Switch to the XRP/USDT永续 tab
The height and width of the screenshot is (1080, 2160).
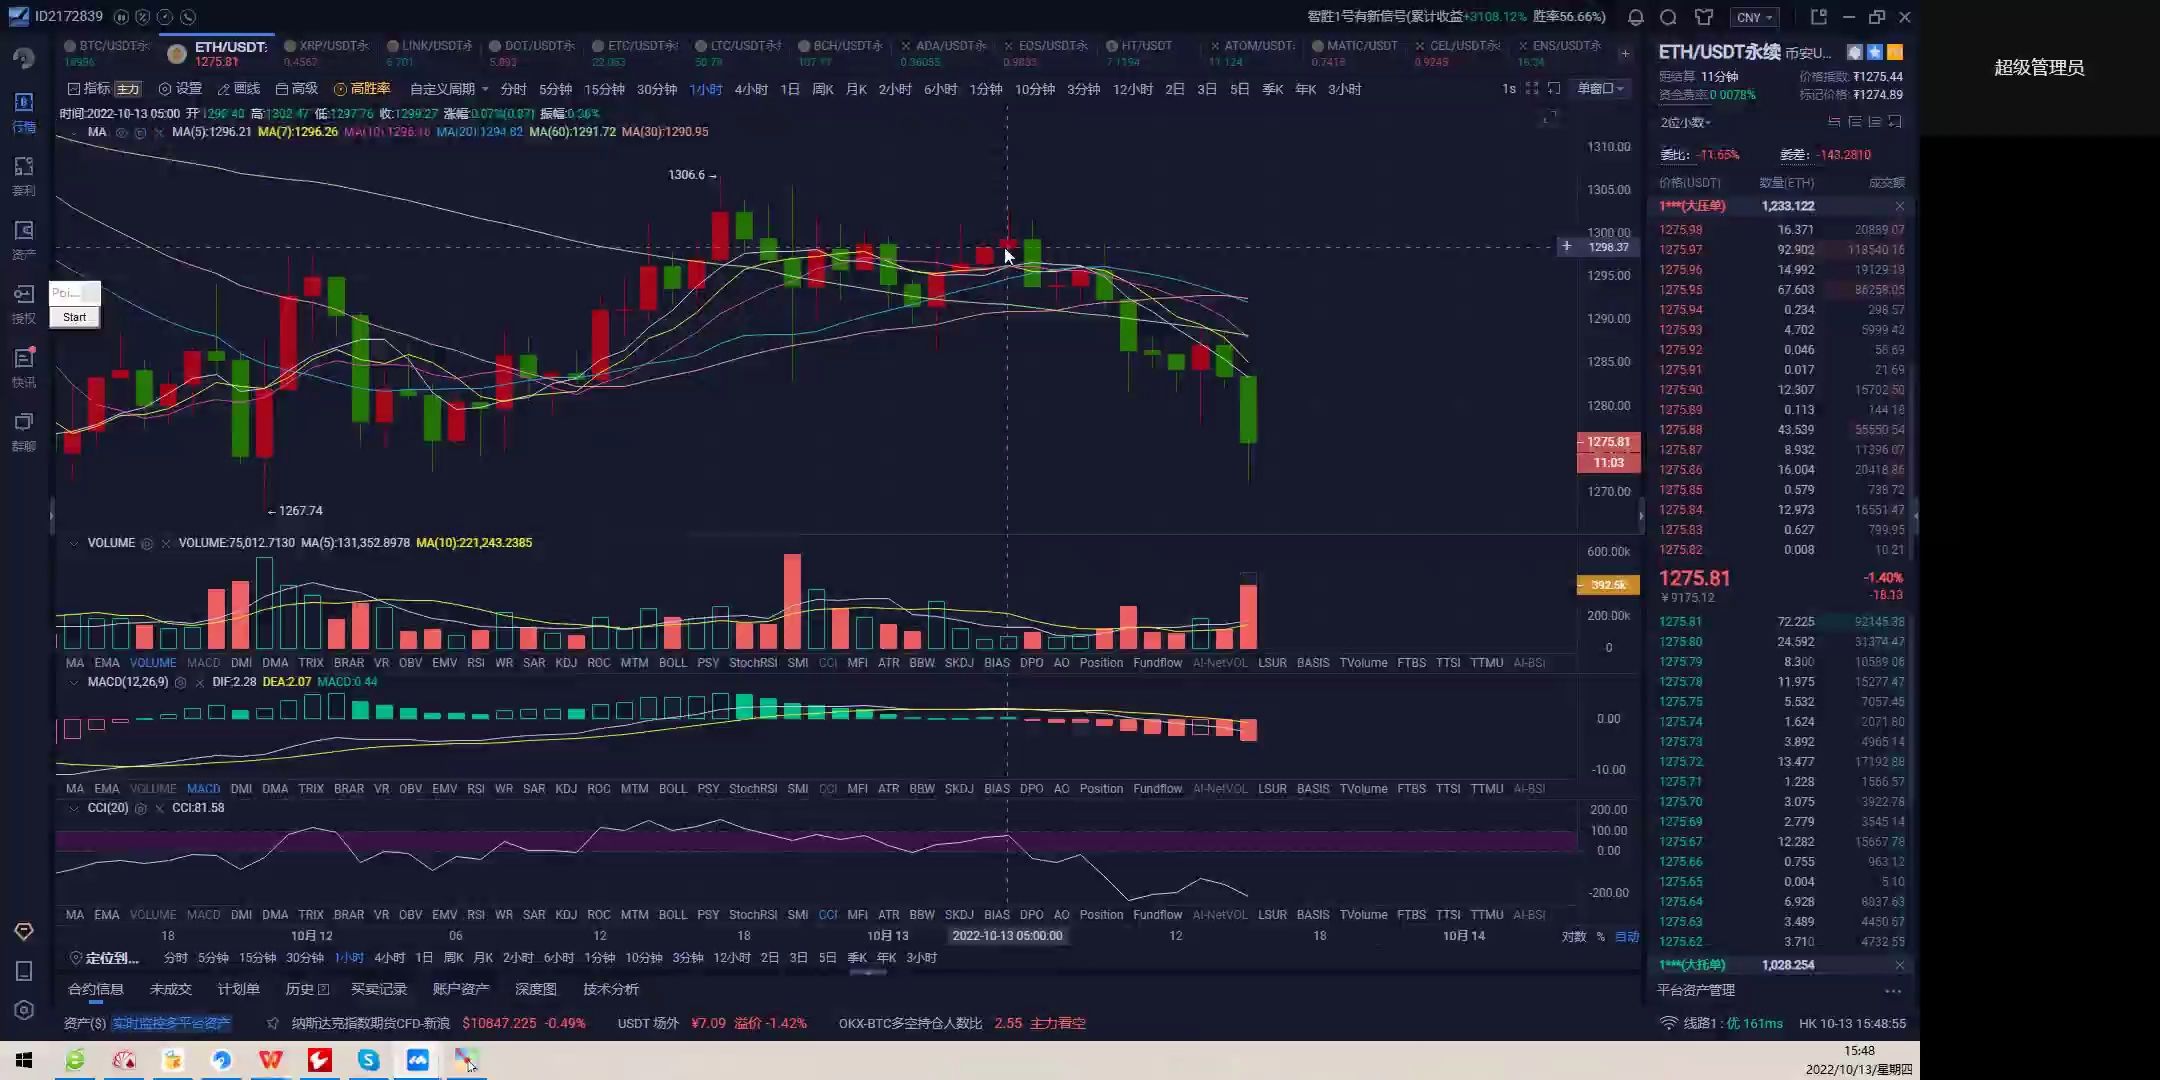pyautogui.click(x=326, y=53)
